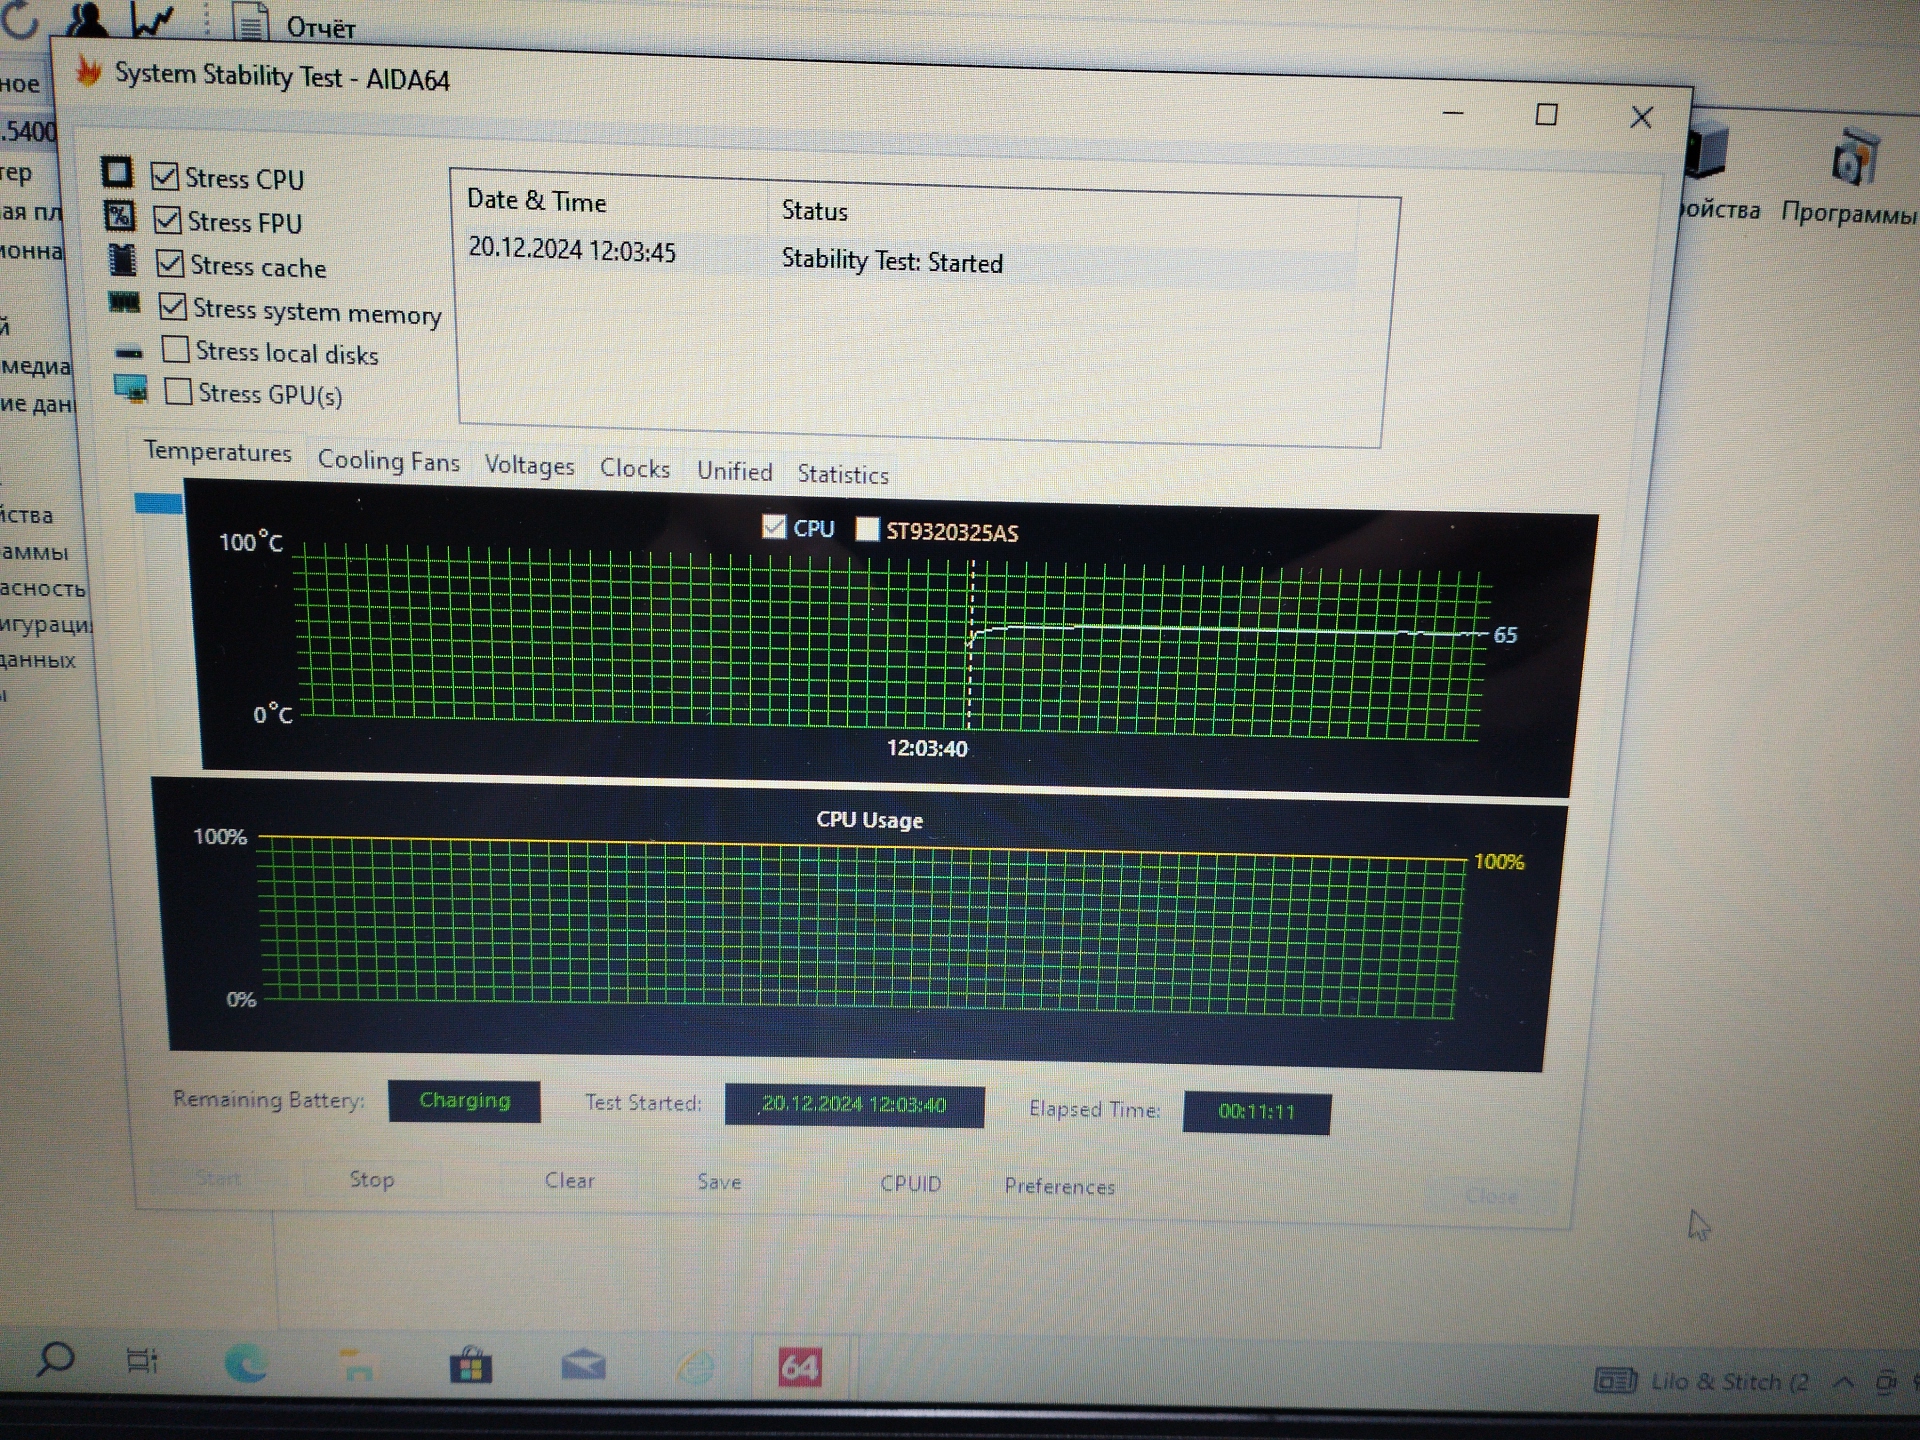Maximize the System Stability Test window
Viewport: 1920px width, 1440px height.
1546,115
